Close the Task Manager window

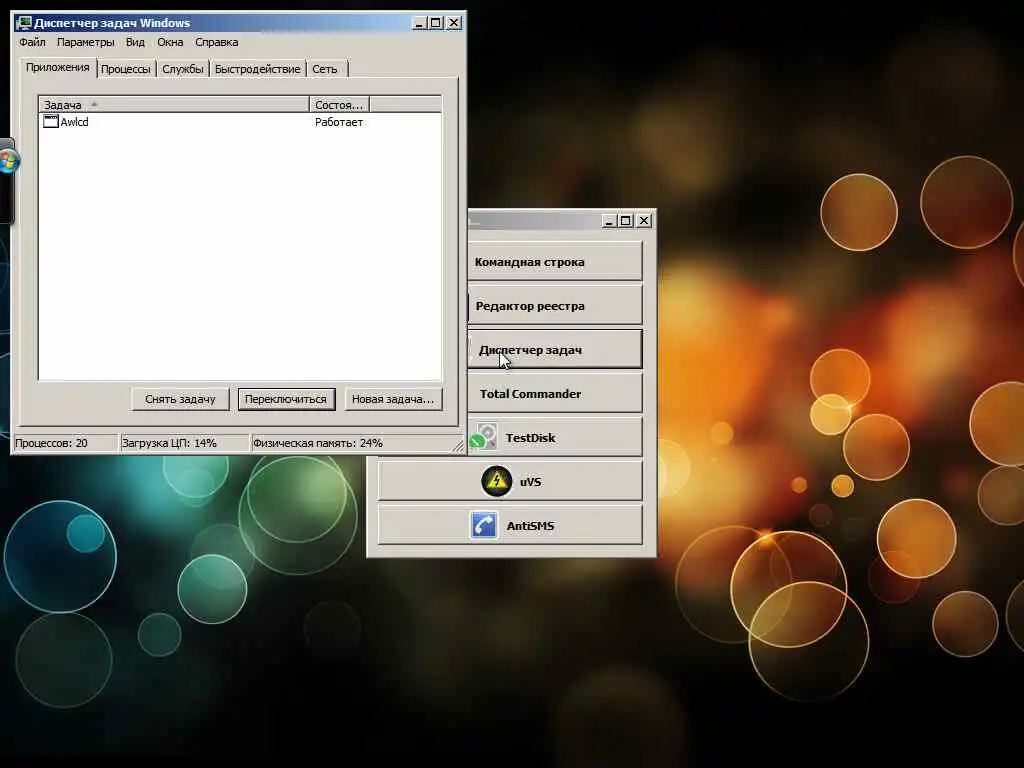[x=454, y=23]
